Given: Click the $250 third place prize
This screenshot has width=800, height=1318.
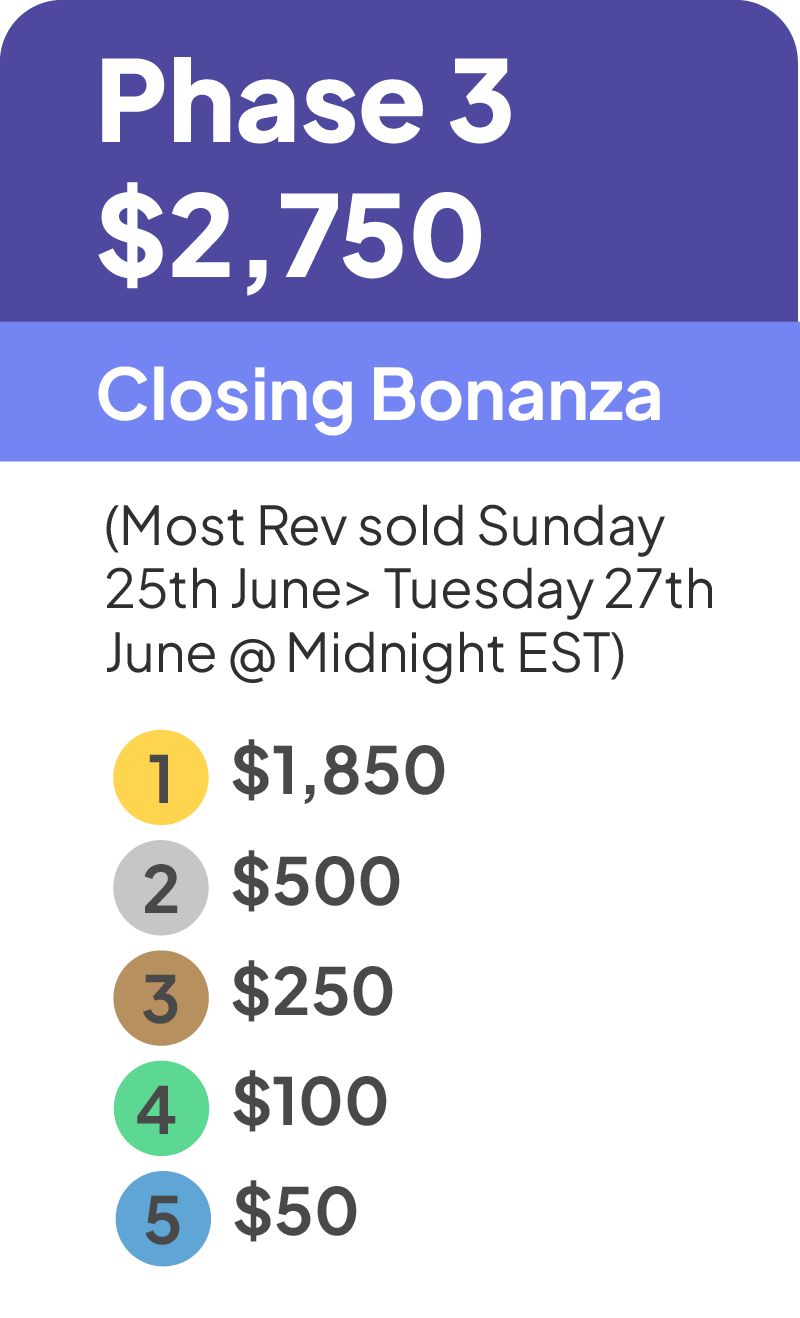Looking at the screenshot, I should 313,992.
